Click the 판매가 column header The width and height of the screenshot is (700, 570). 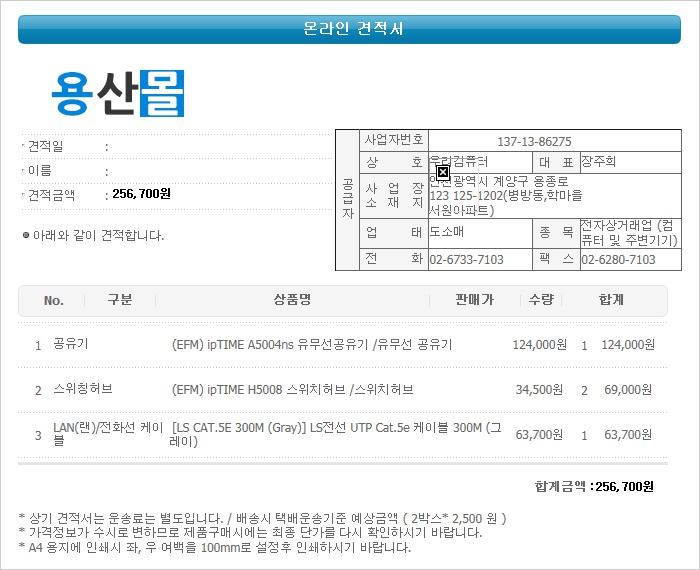click(474, 300)
